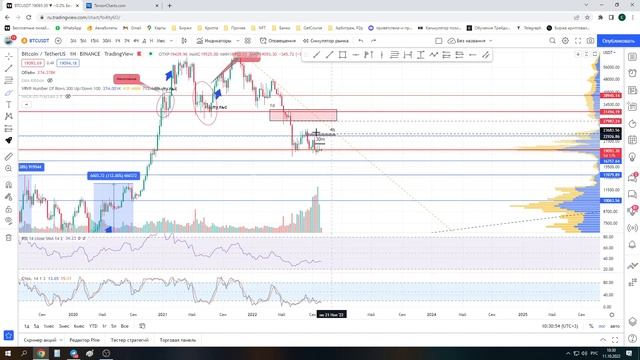Add symbol with the plus circle icon
This screenshot has width=640, height=360.
(58, 41)
